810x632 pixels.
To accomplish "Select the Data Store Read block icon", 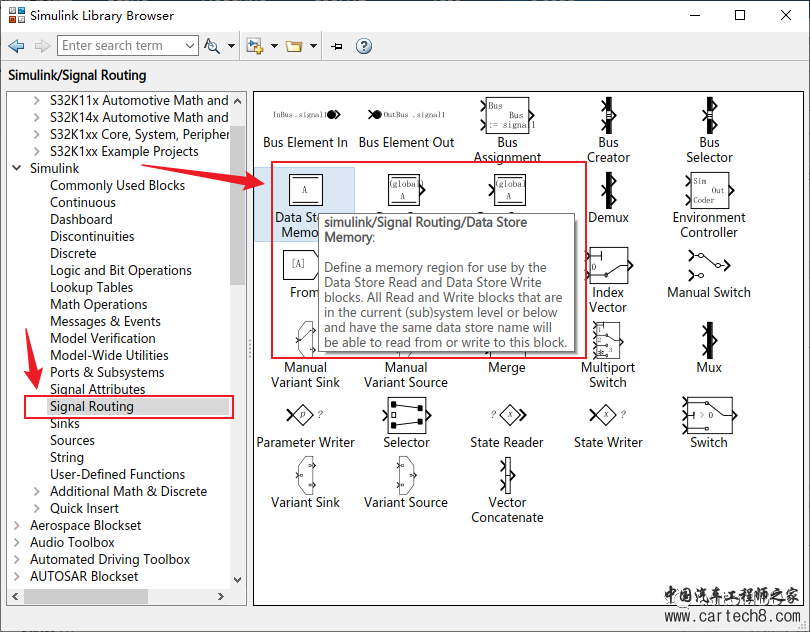I will [x=406, y=190].
